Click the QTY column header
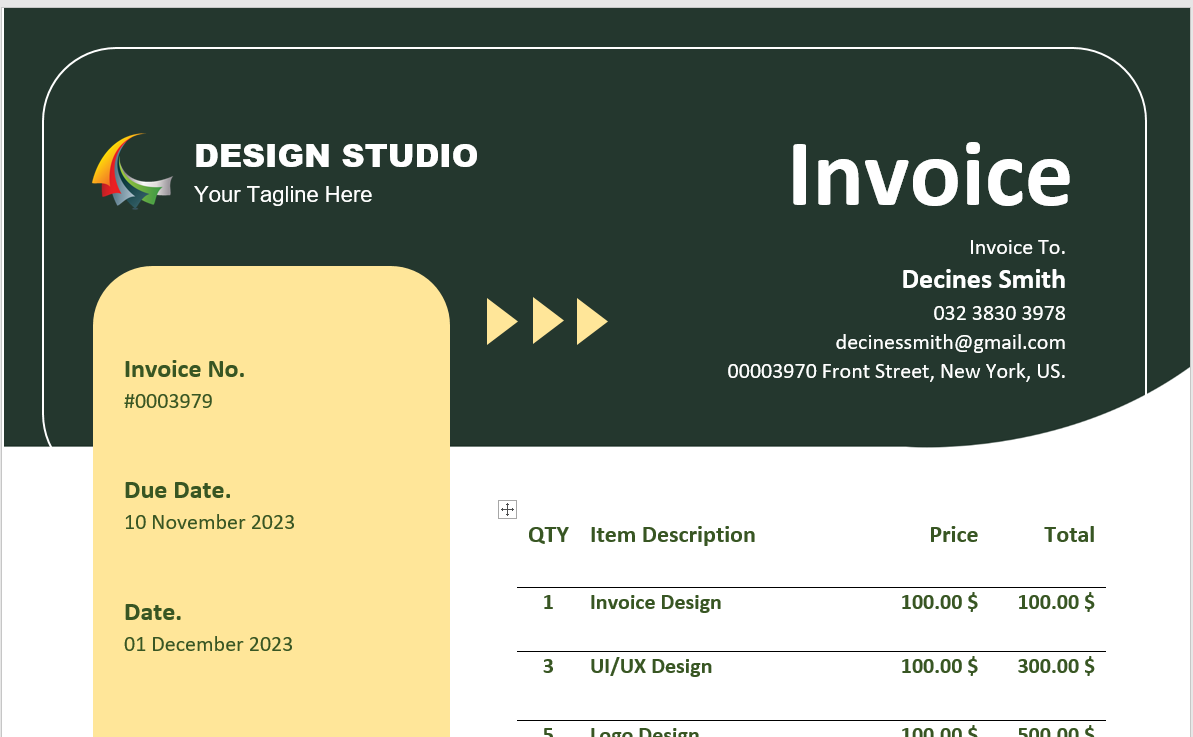This screenshot has height=737, width=1193. 548,535
